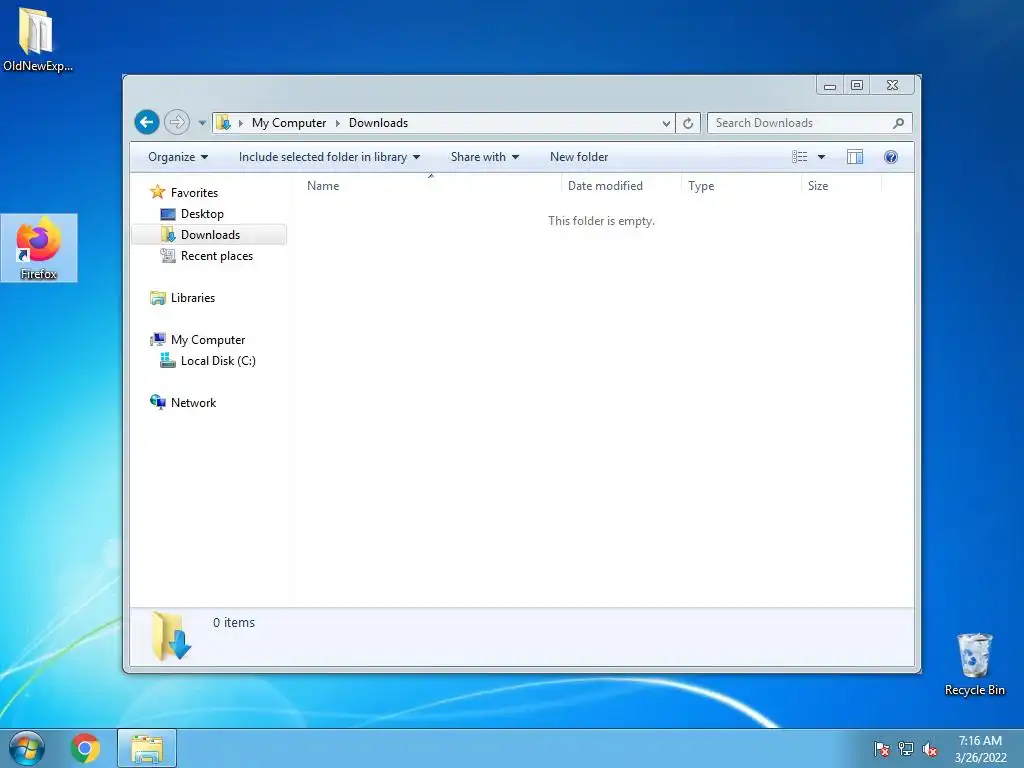Click the magnifier search icon
Viewport: 1024px width, 768px height.
pyautogui.click(x=899, y=123)
